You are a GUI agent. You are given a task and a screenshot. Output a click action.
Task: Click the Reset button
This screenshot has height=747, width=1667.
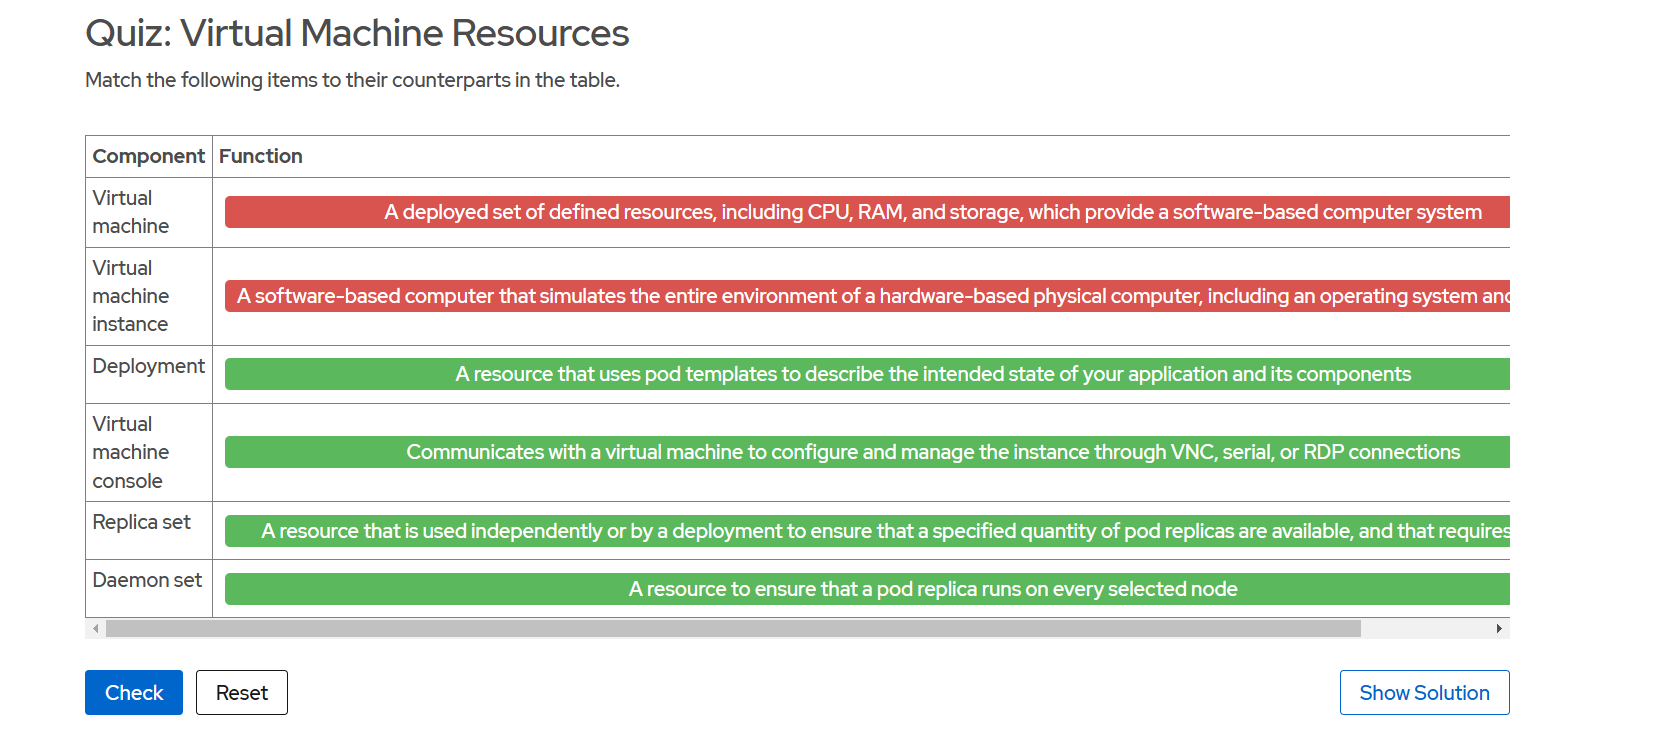241,692
